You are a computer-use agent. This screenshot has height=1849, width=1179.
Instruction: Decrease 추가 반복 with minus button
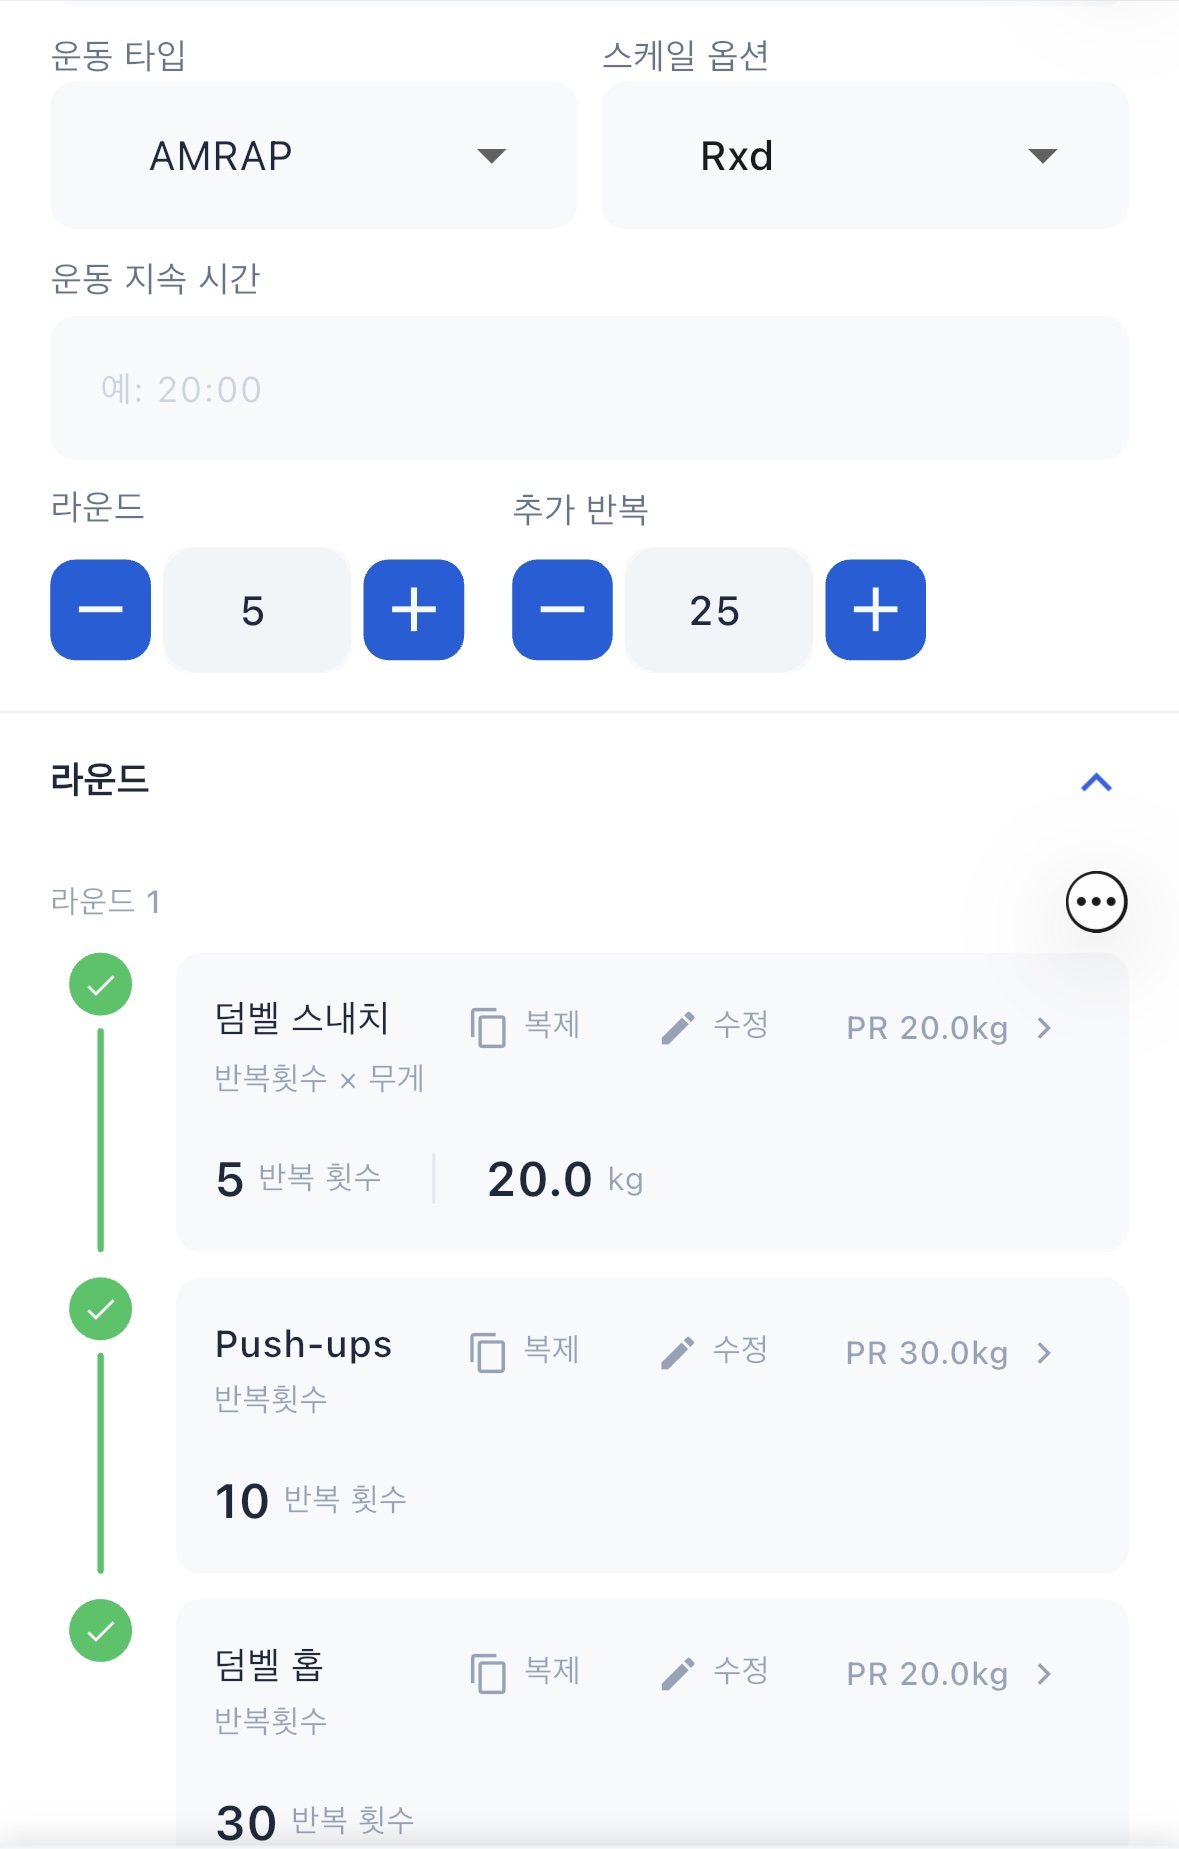coord(562,610)
